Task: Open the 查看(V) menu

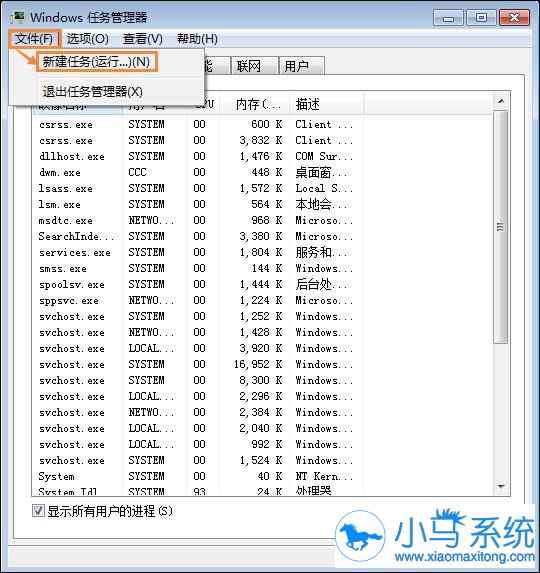Action: pos(142,39)
